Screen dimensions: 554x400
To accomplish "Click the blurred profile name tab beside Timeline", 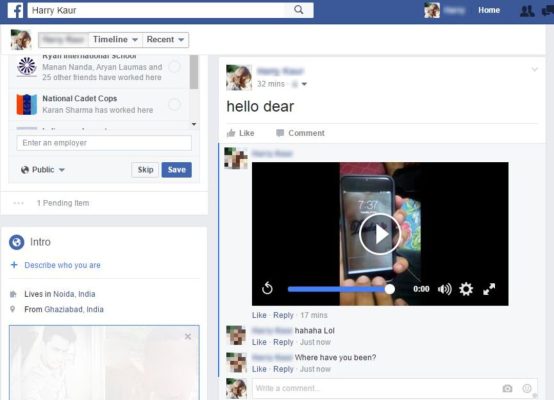I will pyautogui.click(x=64, y=40).
